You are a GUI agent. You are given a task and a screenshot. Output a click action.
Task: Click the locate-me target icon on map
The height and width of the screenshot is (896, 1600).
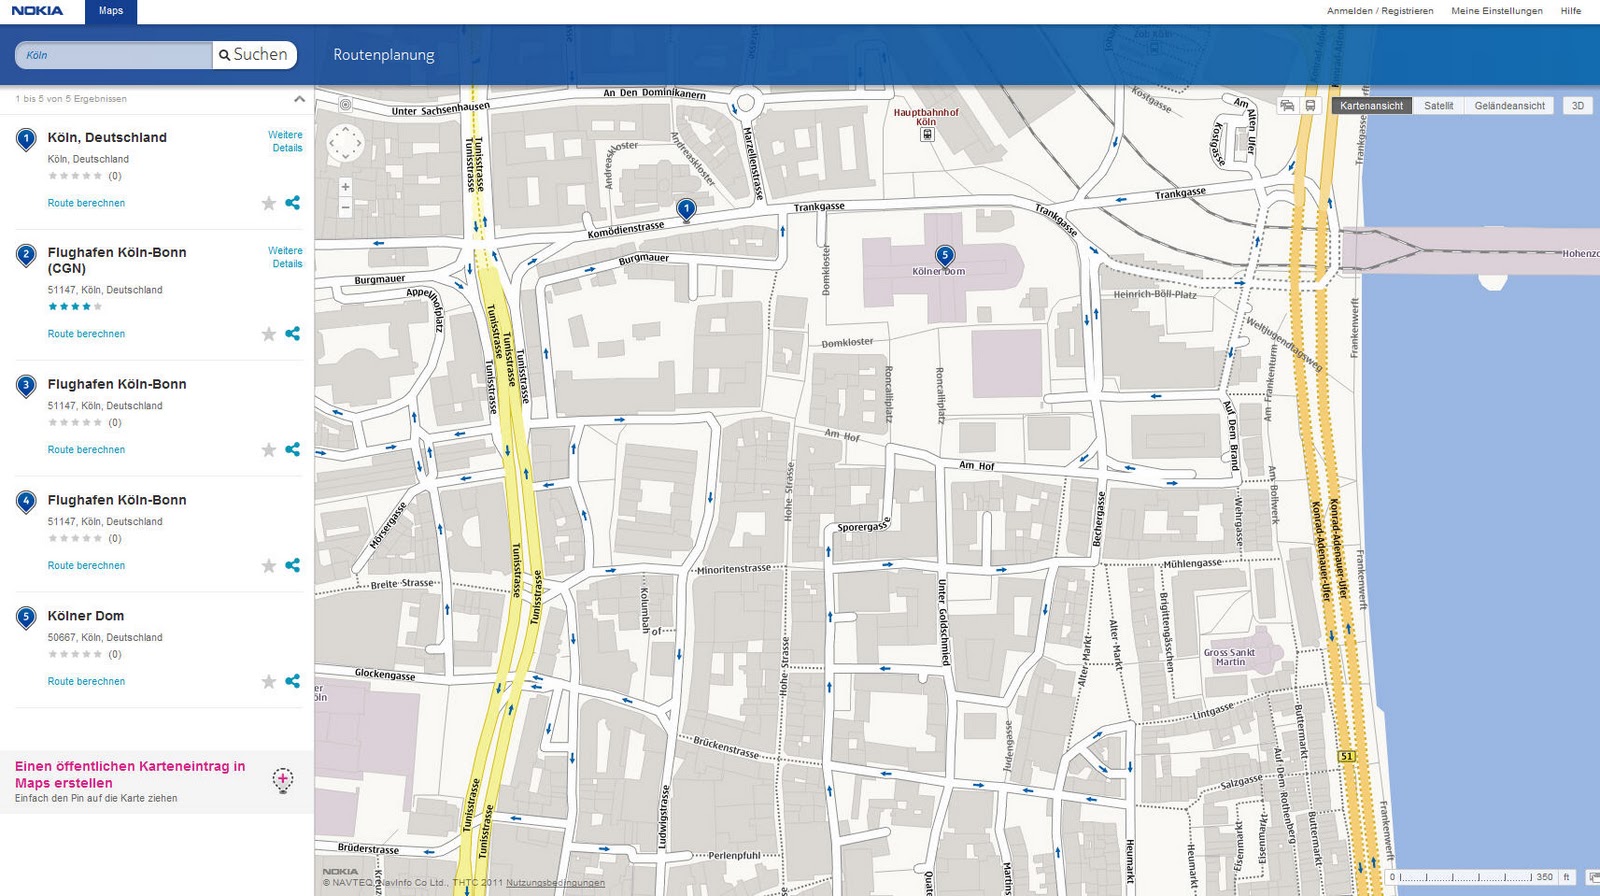click(345, 104)
